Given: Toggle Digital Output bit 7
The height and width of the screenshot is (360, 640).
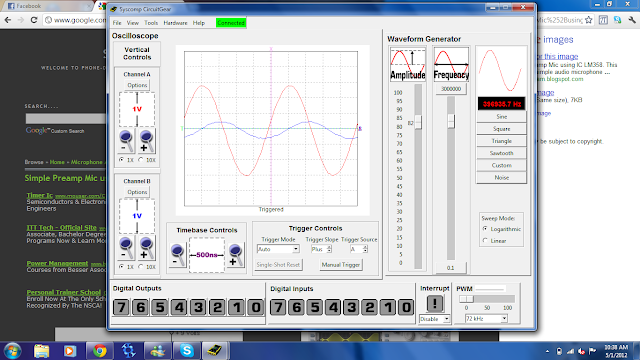Looking at the screenshot, I should click(x=121, y=307).
